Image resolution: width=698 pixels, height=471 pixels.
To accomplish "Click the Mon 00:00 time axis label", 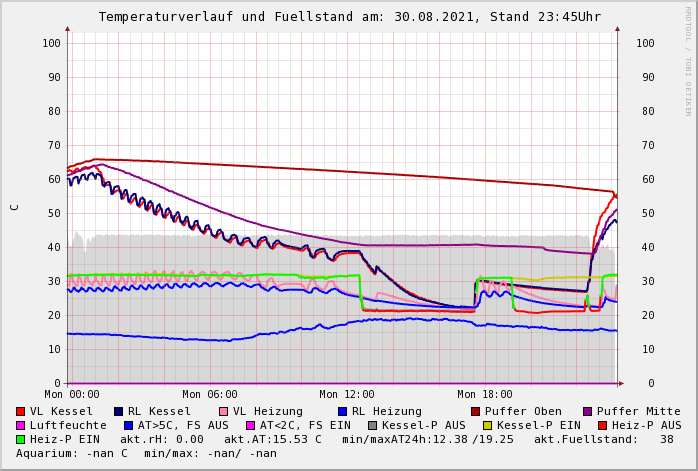I will [x=72, y=395].
